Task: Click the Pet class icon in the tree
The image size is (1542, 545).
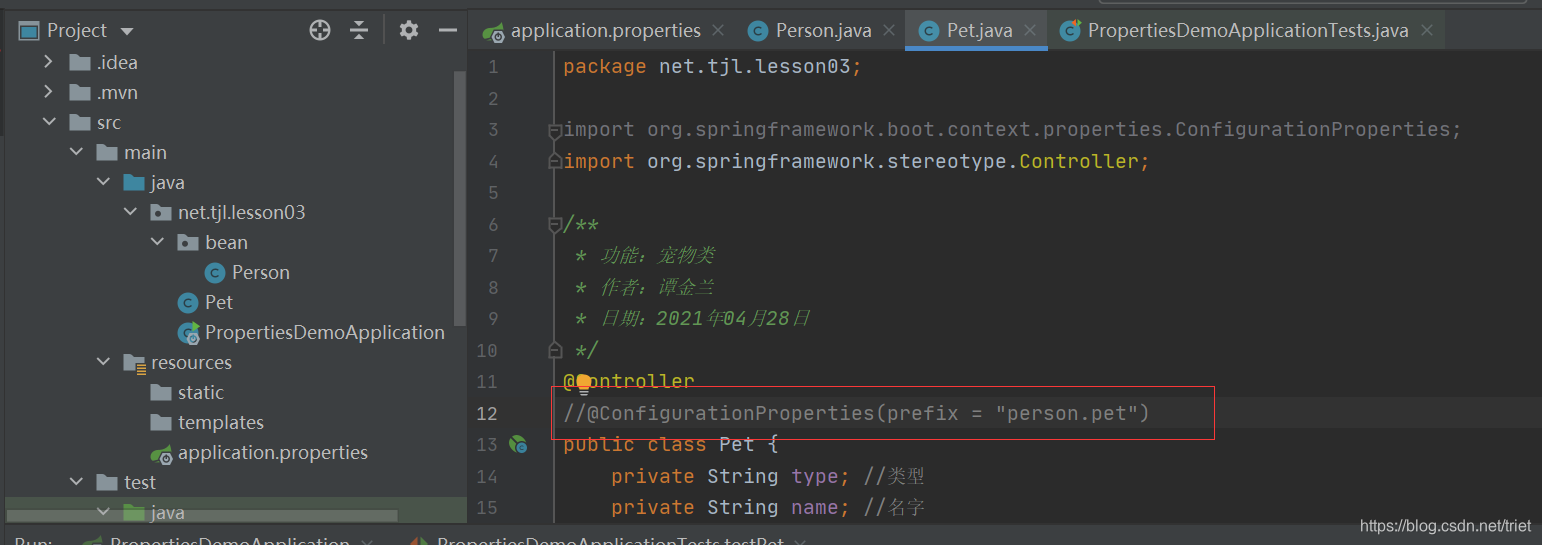Action: 188,302
